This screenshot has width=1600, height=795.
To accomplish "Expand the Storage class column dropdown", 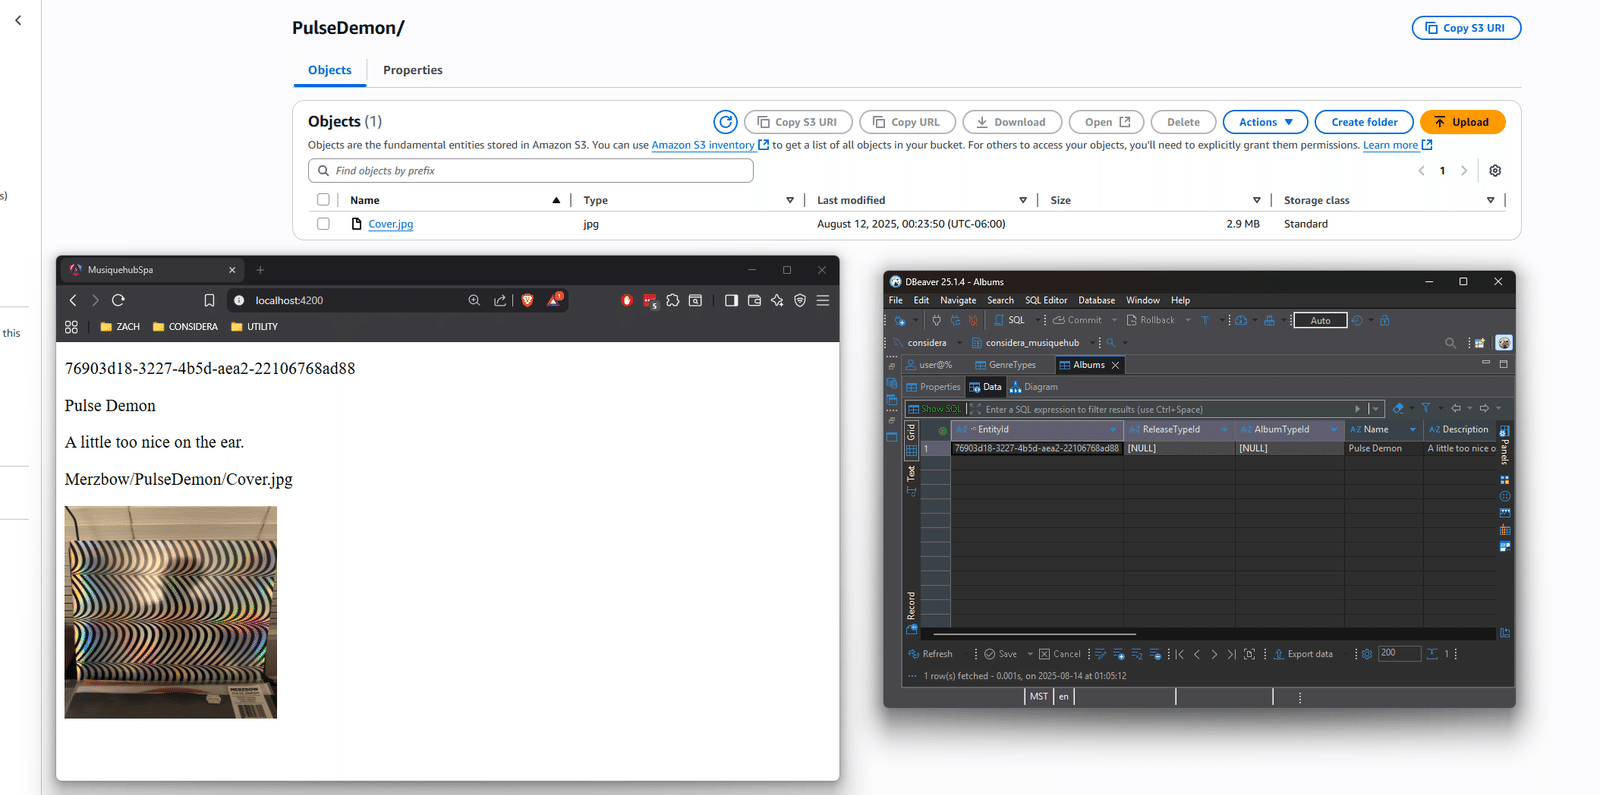I will click(x=1490, y=200).
